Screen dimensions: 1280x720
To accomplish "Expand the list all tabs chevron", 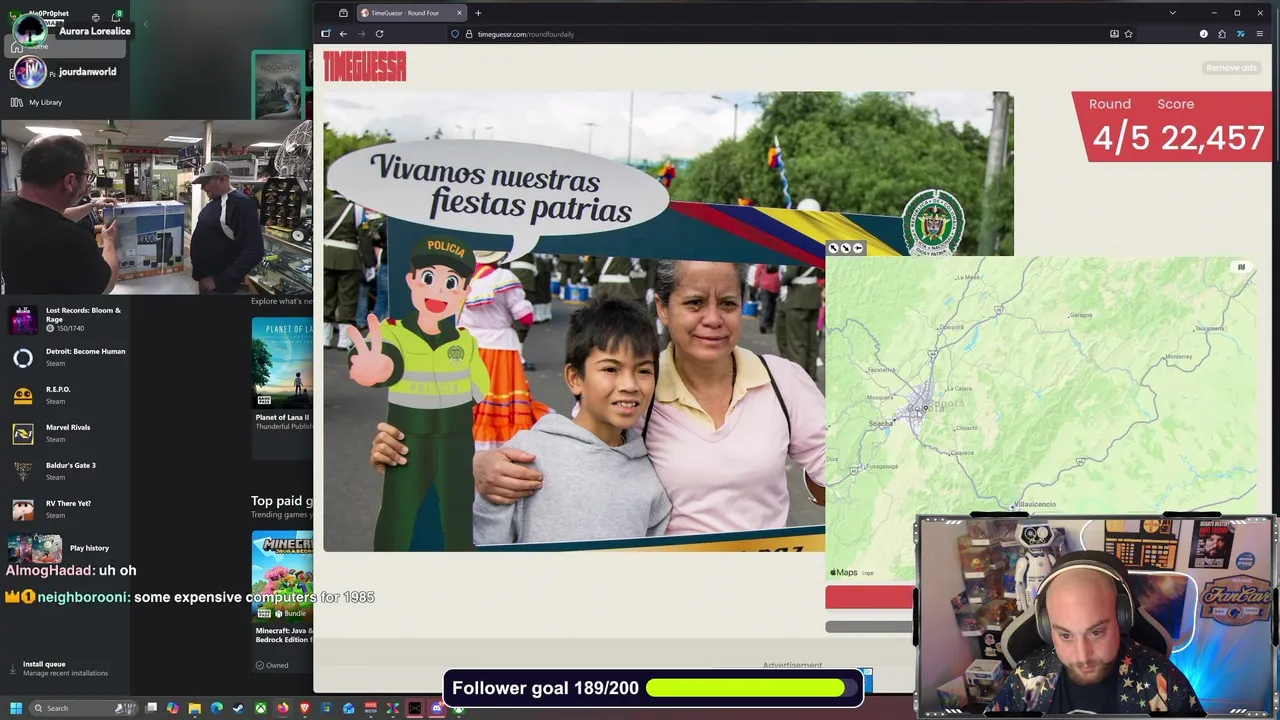I will click(x=1172, y=13).
